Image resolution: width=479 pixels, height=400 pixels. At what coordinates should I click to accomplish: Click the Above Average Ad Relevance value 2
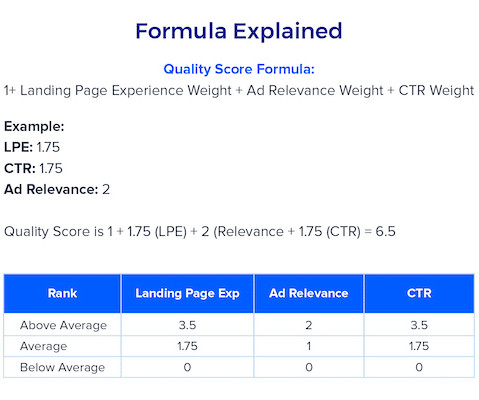tap(309, 325)
